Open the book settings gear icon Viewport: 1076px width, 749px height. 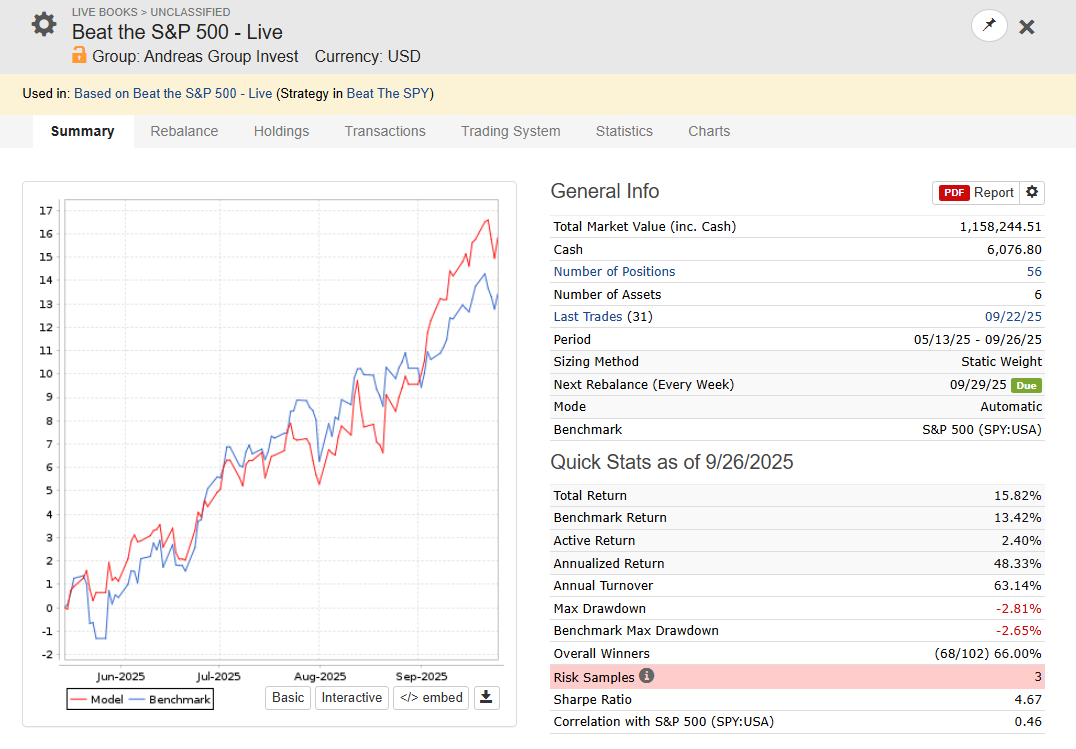(x=44, y=24)
